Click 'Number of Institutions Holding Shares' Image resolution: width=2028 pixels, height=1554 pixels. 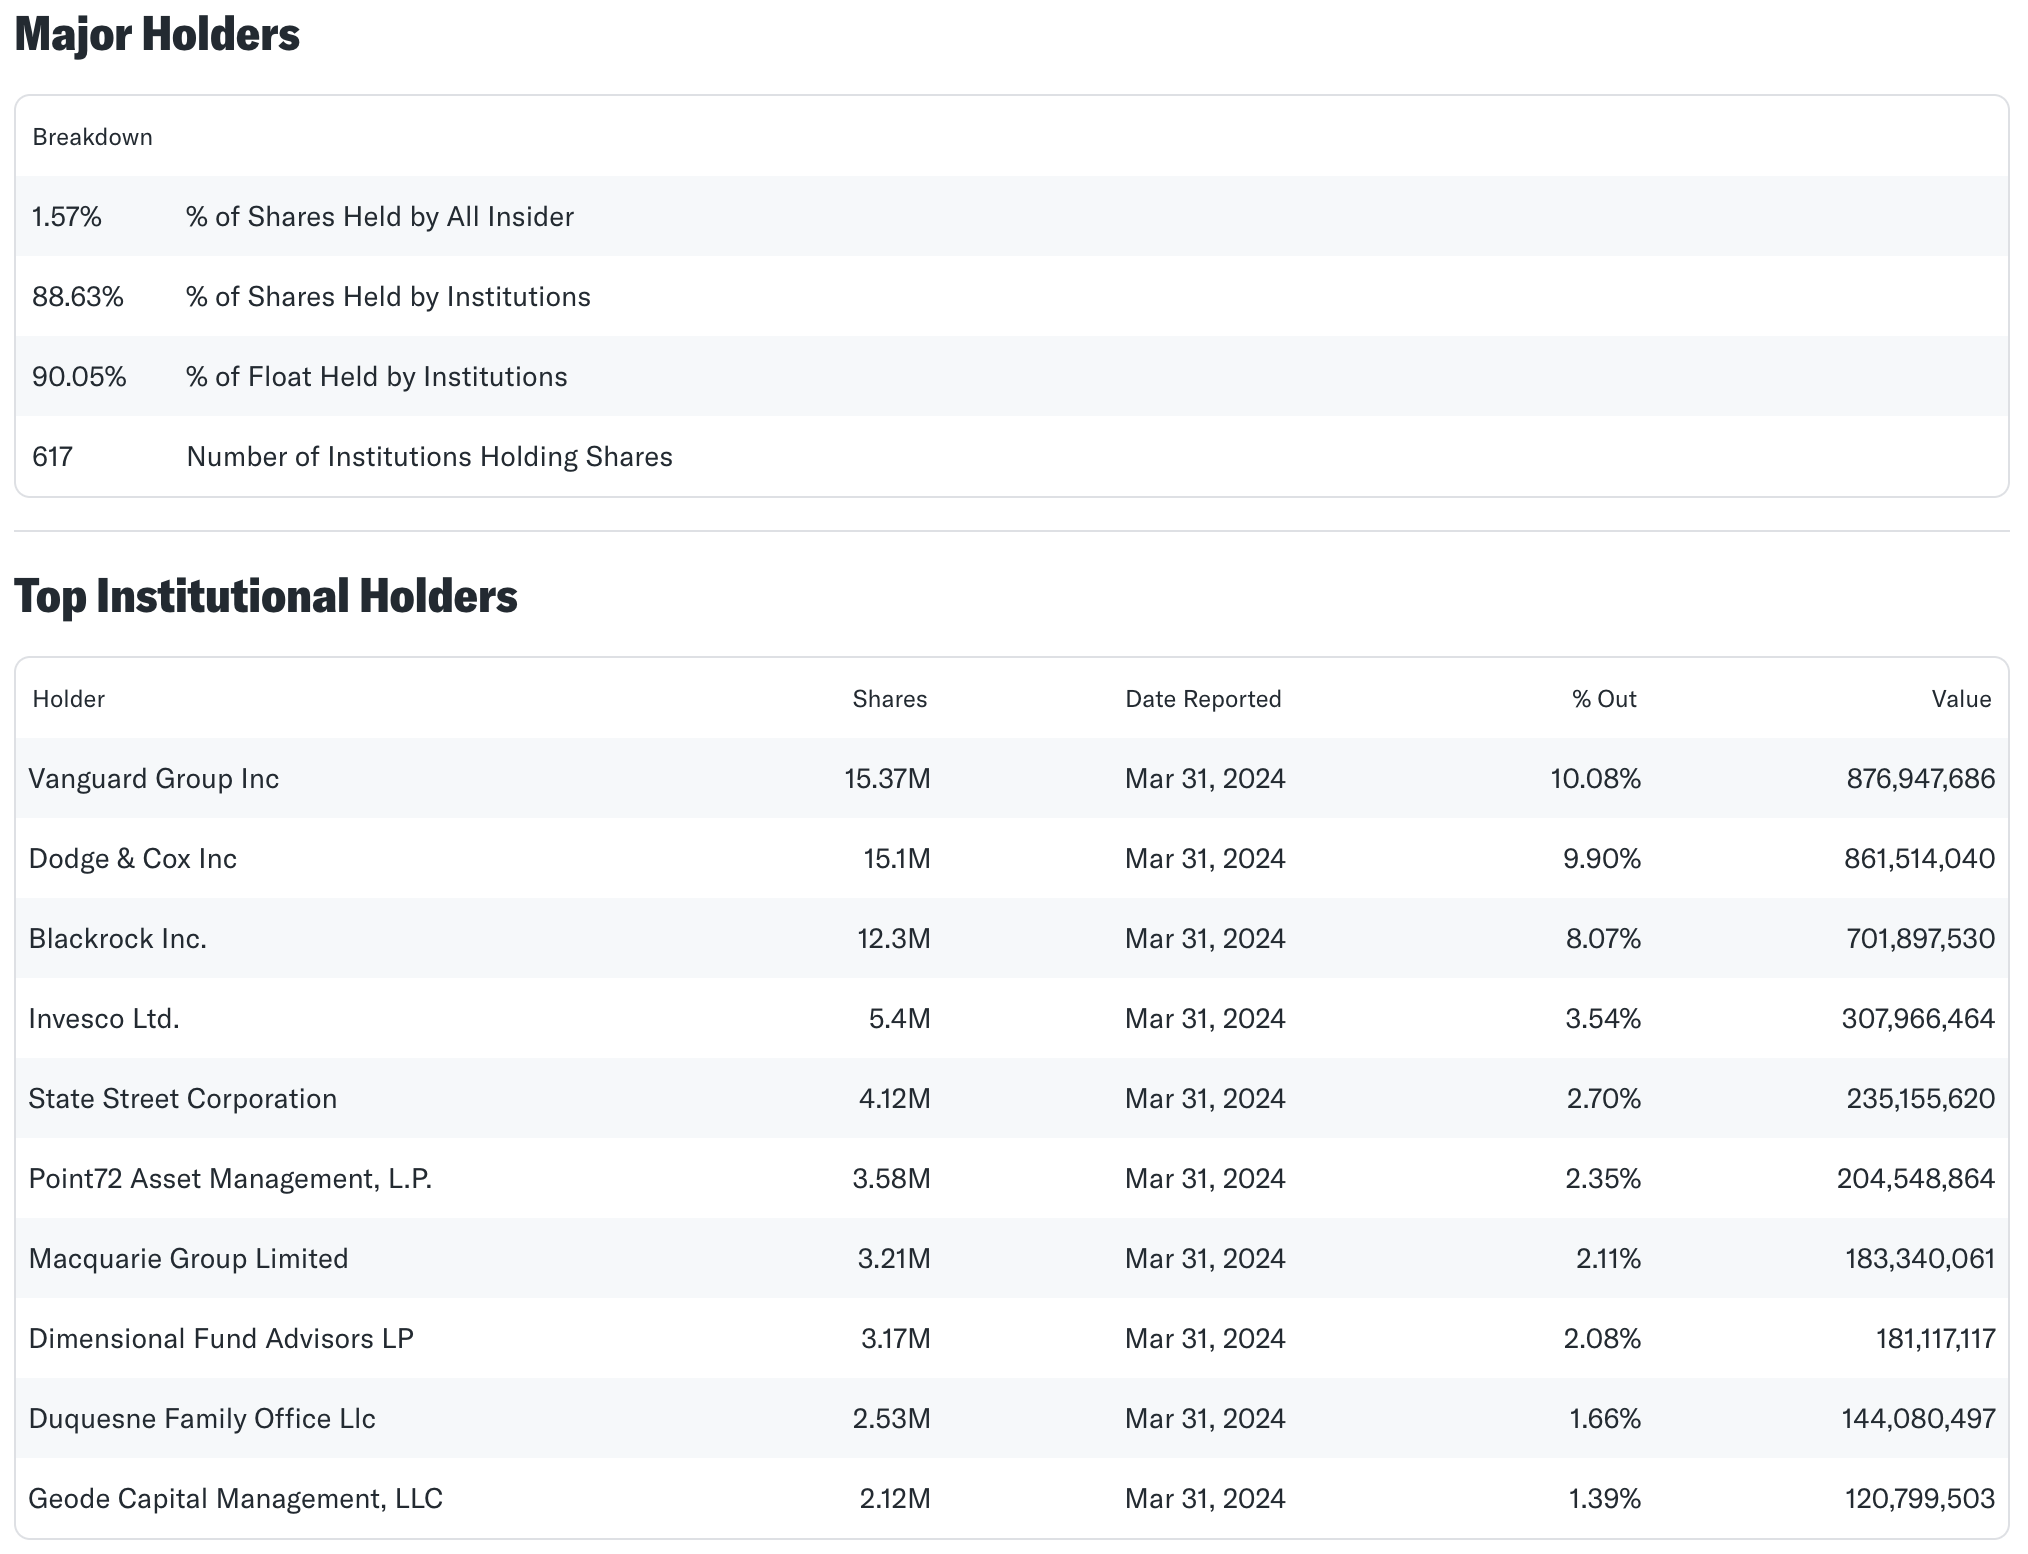coord(429,457)
